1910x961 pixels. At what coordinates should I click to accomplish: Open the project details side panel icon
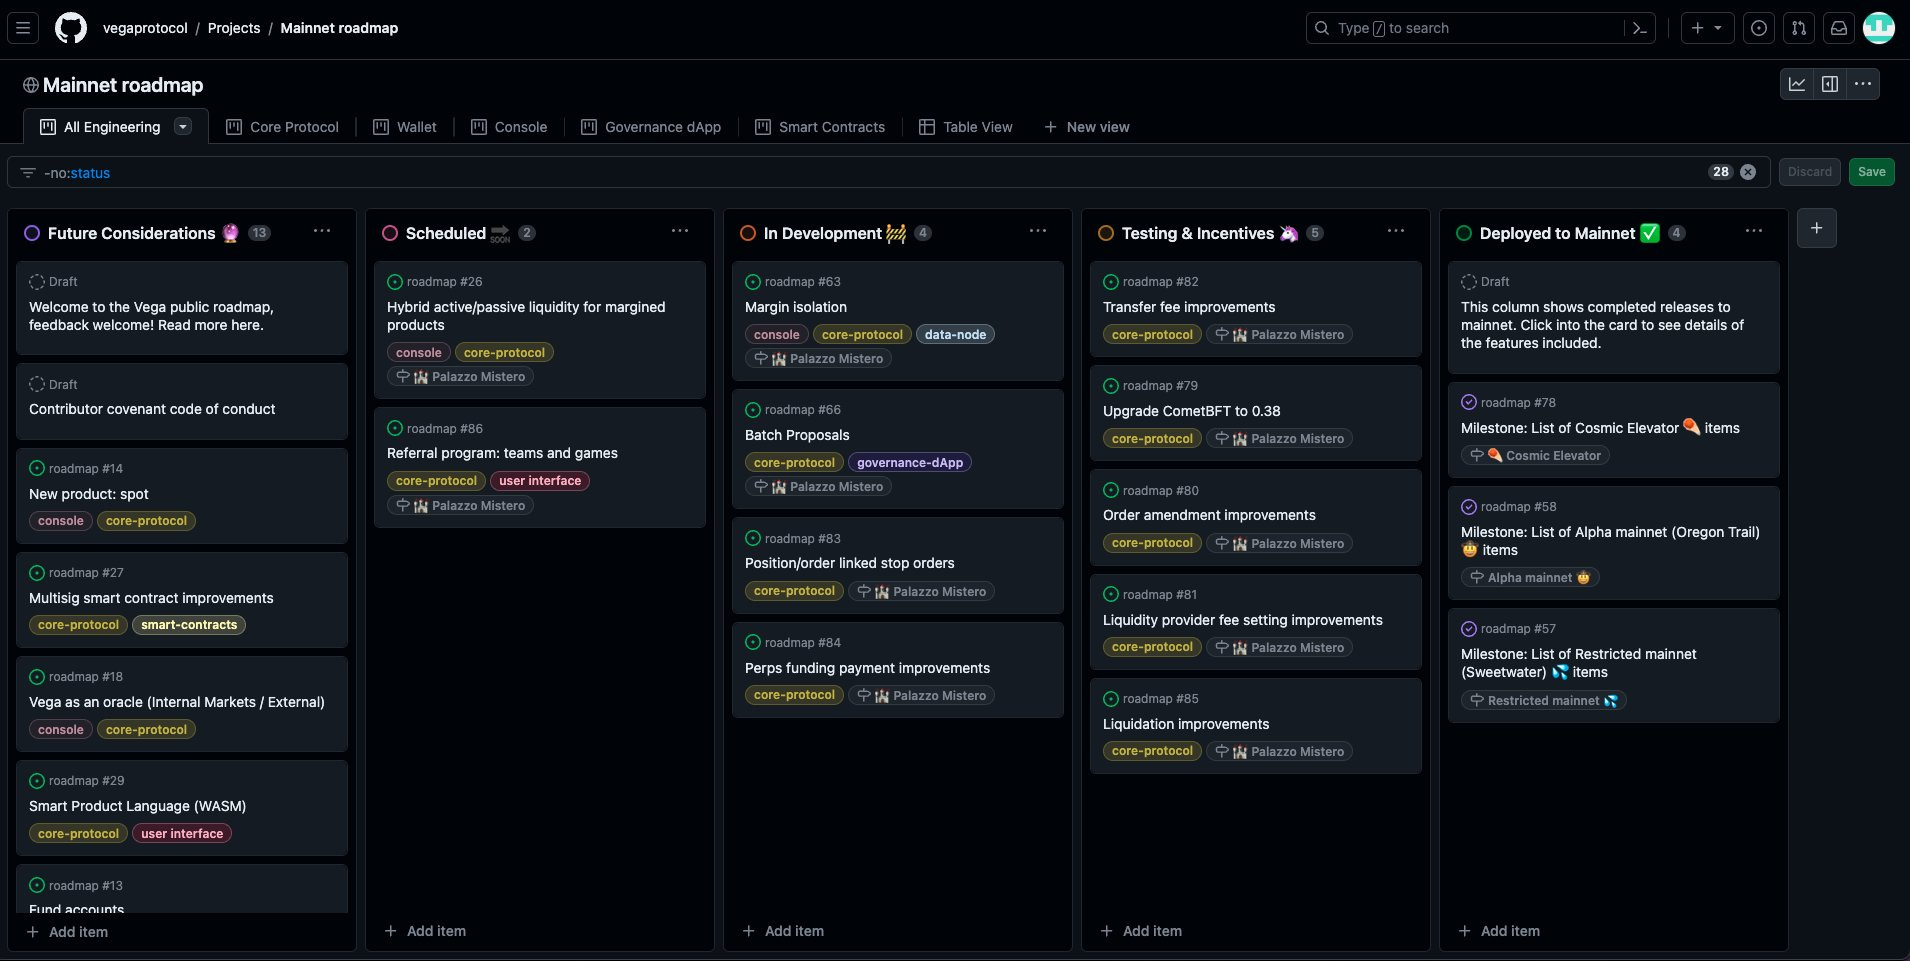point(1830,84)
